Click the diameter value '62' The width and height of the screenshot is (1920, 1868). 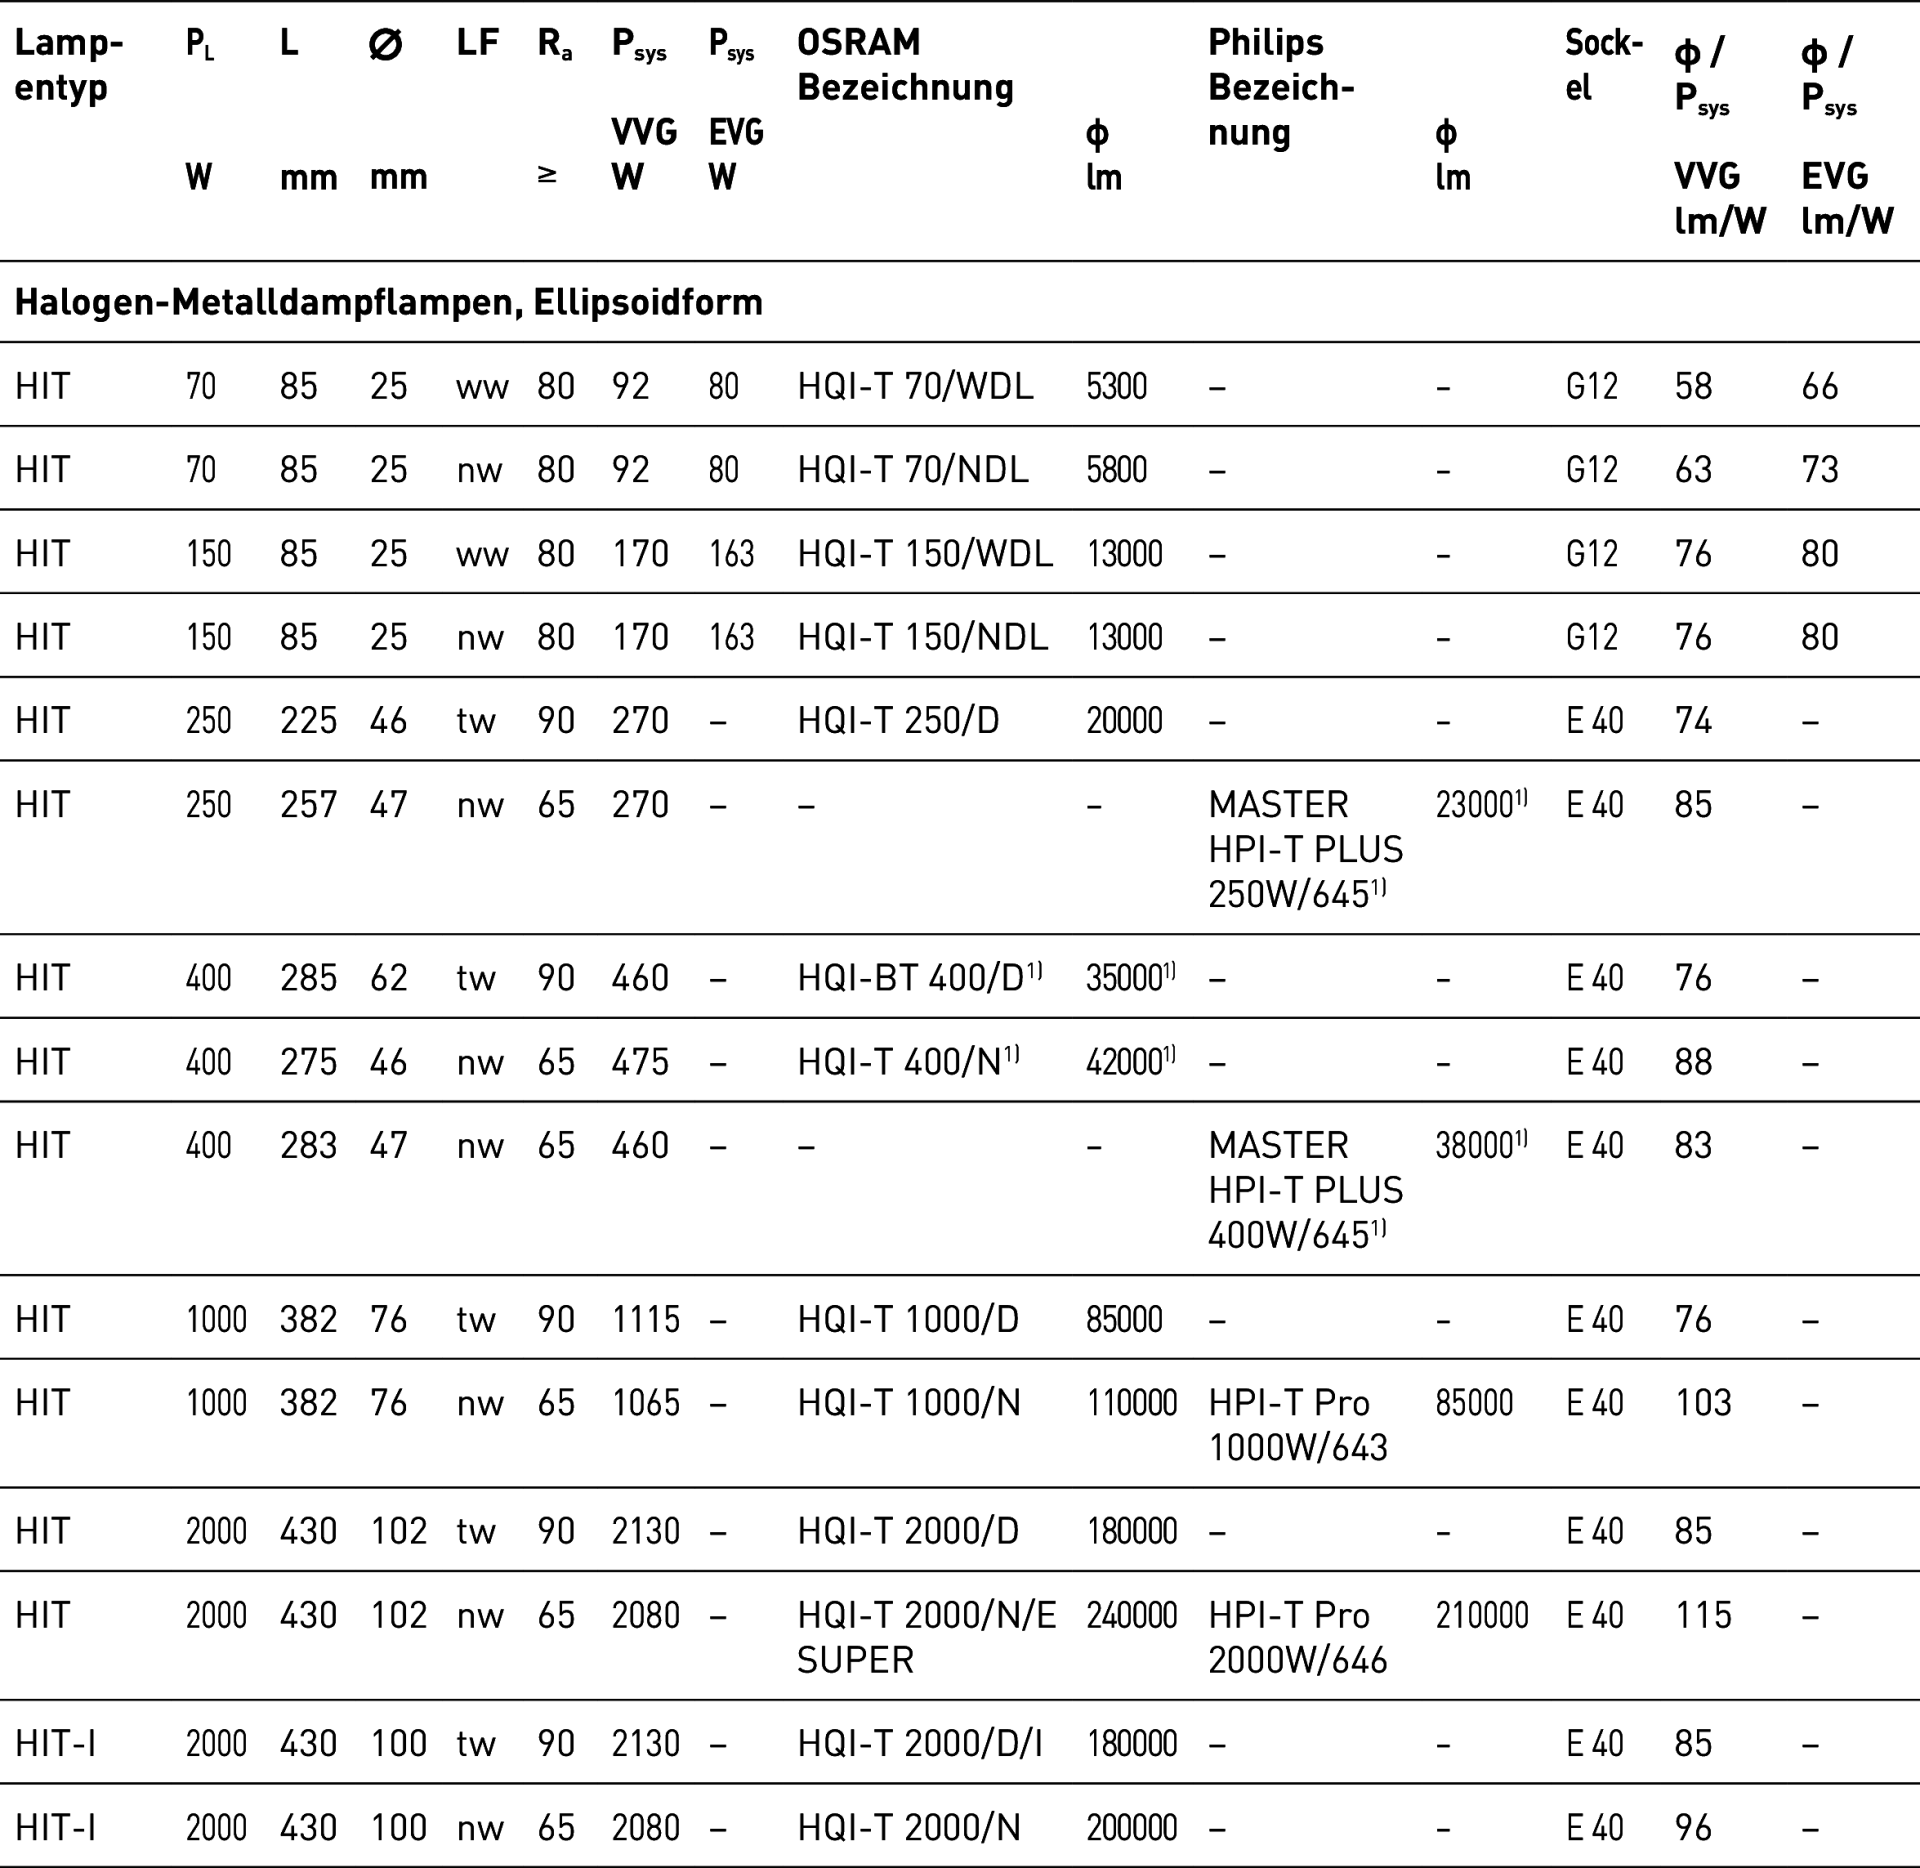point(389,977)
